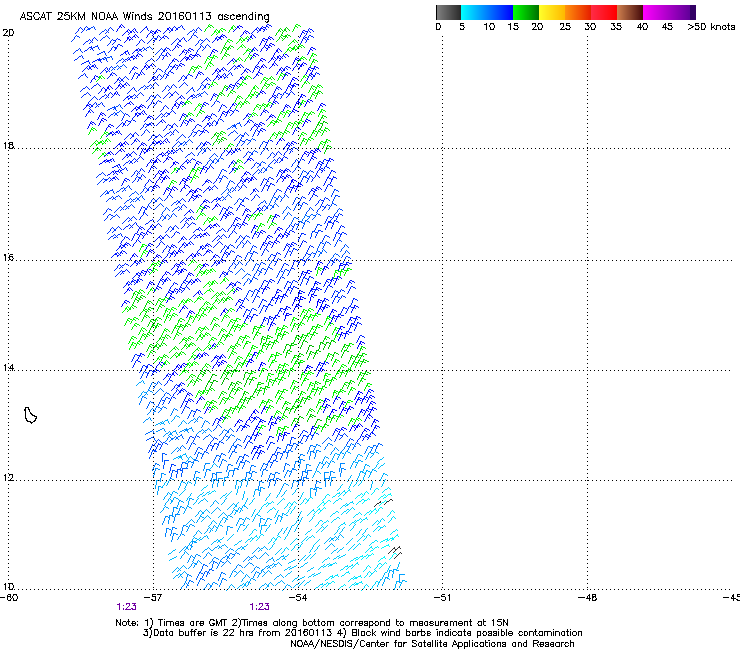This screenshot has height=650, width=740.
Task: Click the title 'ASCAT 25KM NOAA Winds 20160113 ascending'
Action: 144,17
